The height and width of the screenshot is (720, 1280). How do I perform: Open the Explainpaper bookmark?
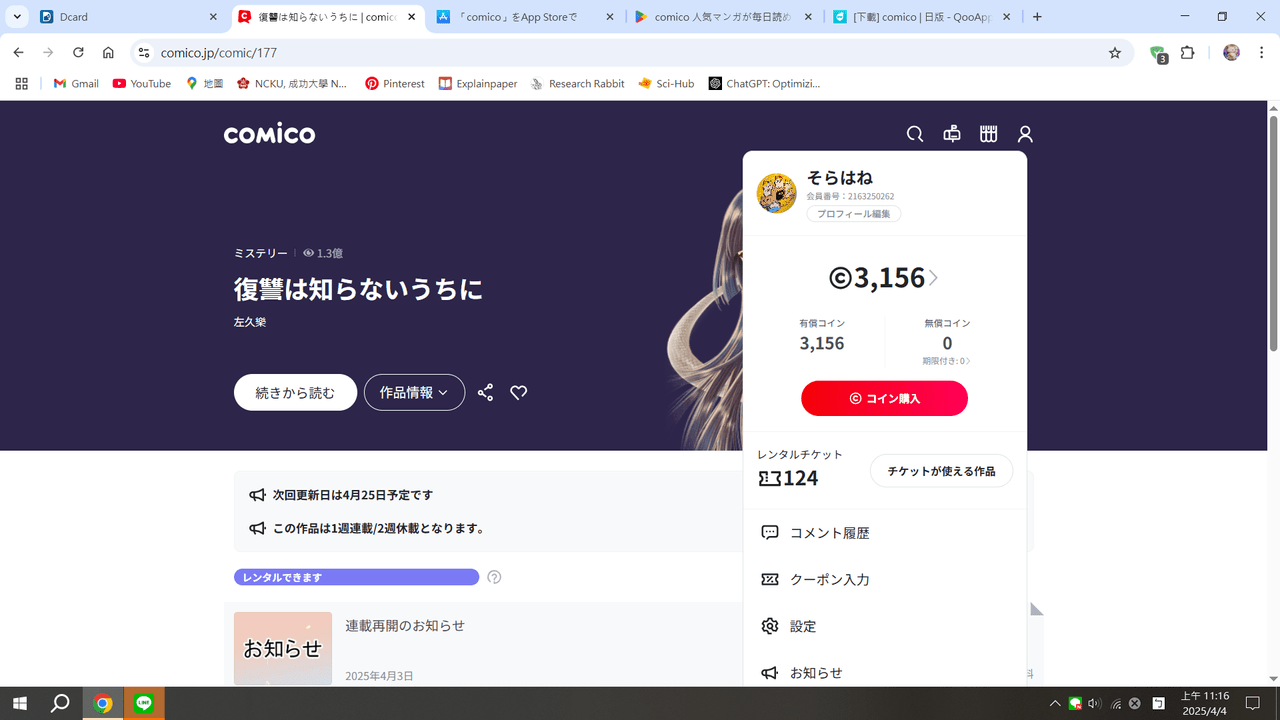click(478, 84)
